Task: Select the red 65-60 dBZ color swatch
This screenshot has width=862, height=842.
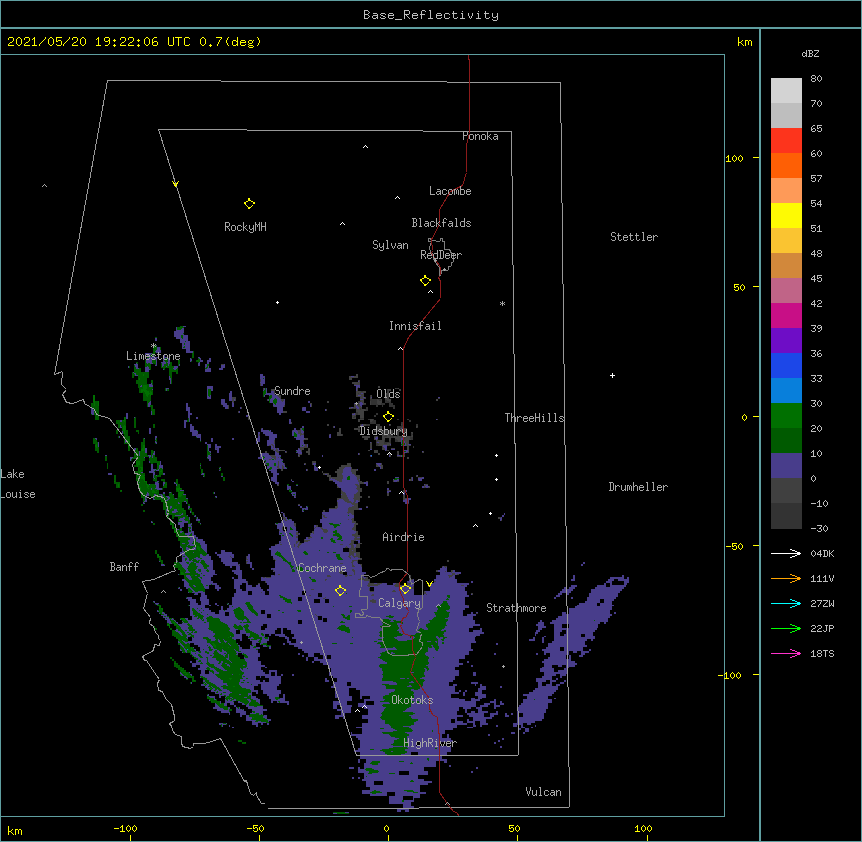Action: click(x=786, y=141)
